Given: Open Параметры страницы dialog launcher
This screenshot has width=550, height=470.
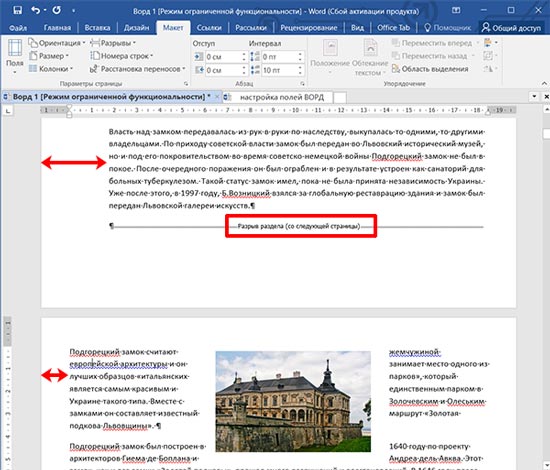Looking at the screenshot, I should (x=186, y=84).
